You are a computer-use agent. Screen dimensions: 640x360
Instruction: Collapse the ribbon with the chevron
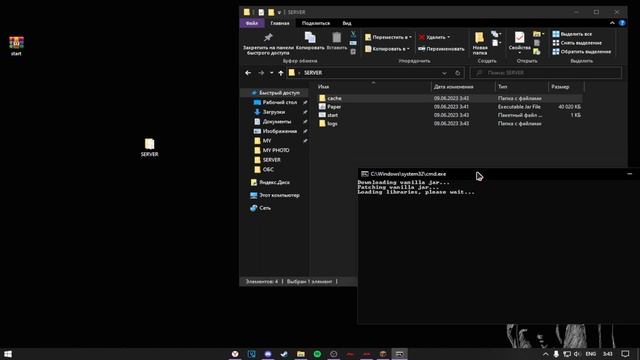pyautogui.click(x=612, y=23)
